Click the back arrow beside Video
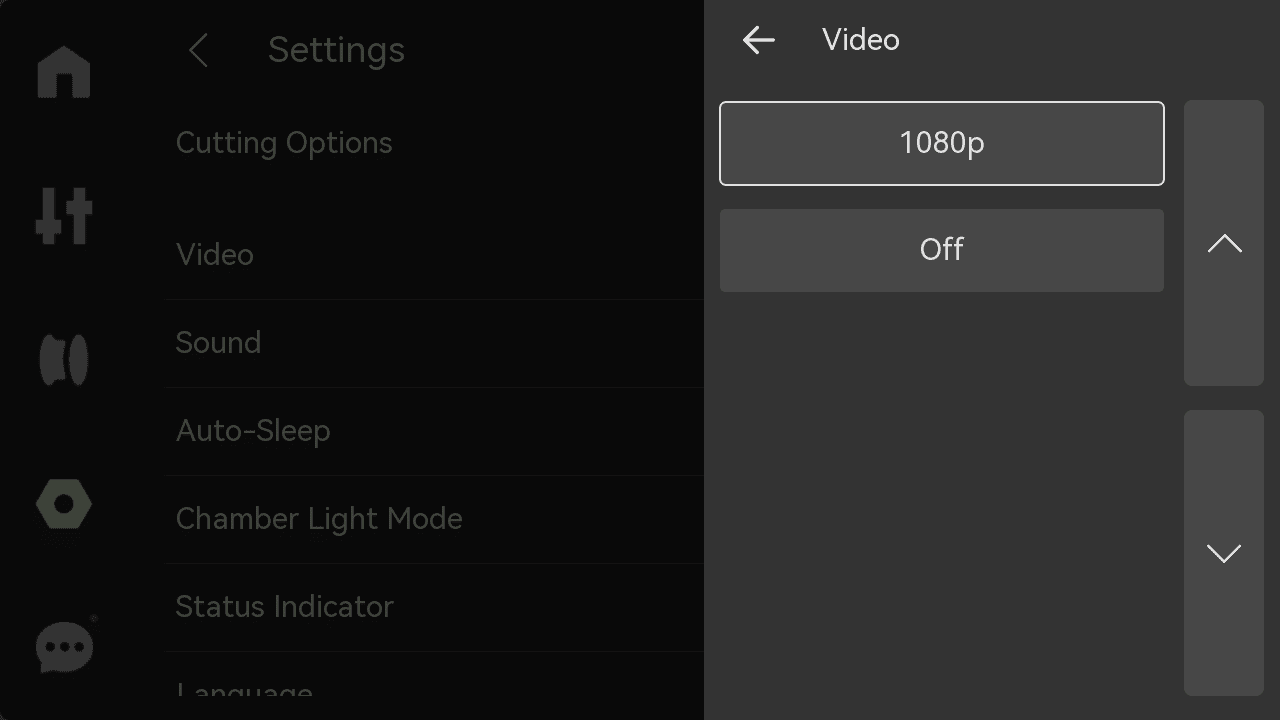Image resolution: width=1280 pixels, height=720 pixels. (759, 40)
